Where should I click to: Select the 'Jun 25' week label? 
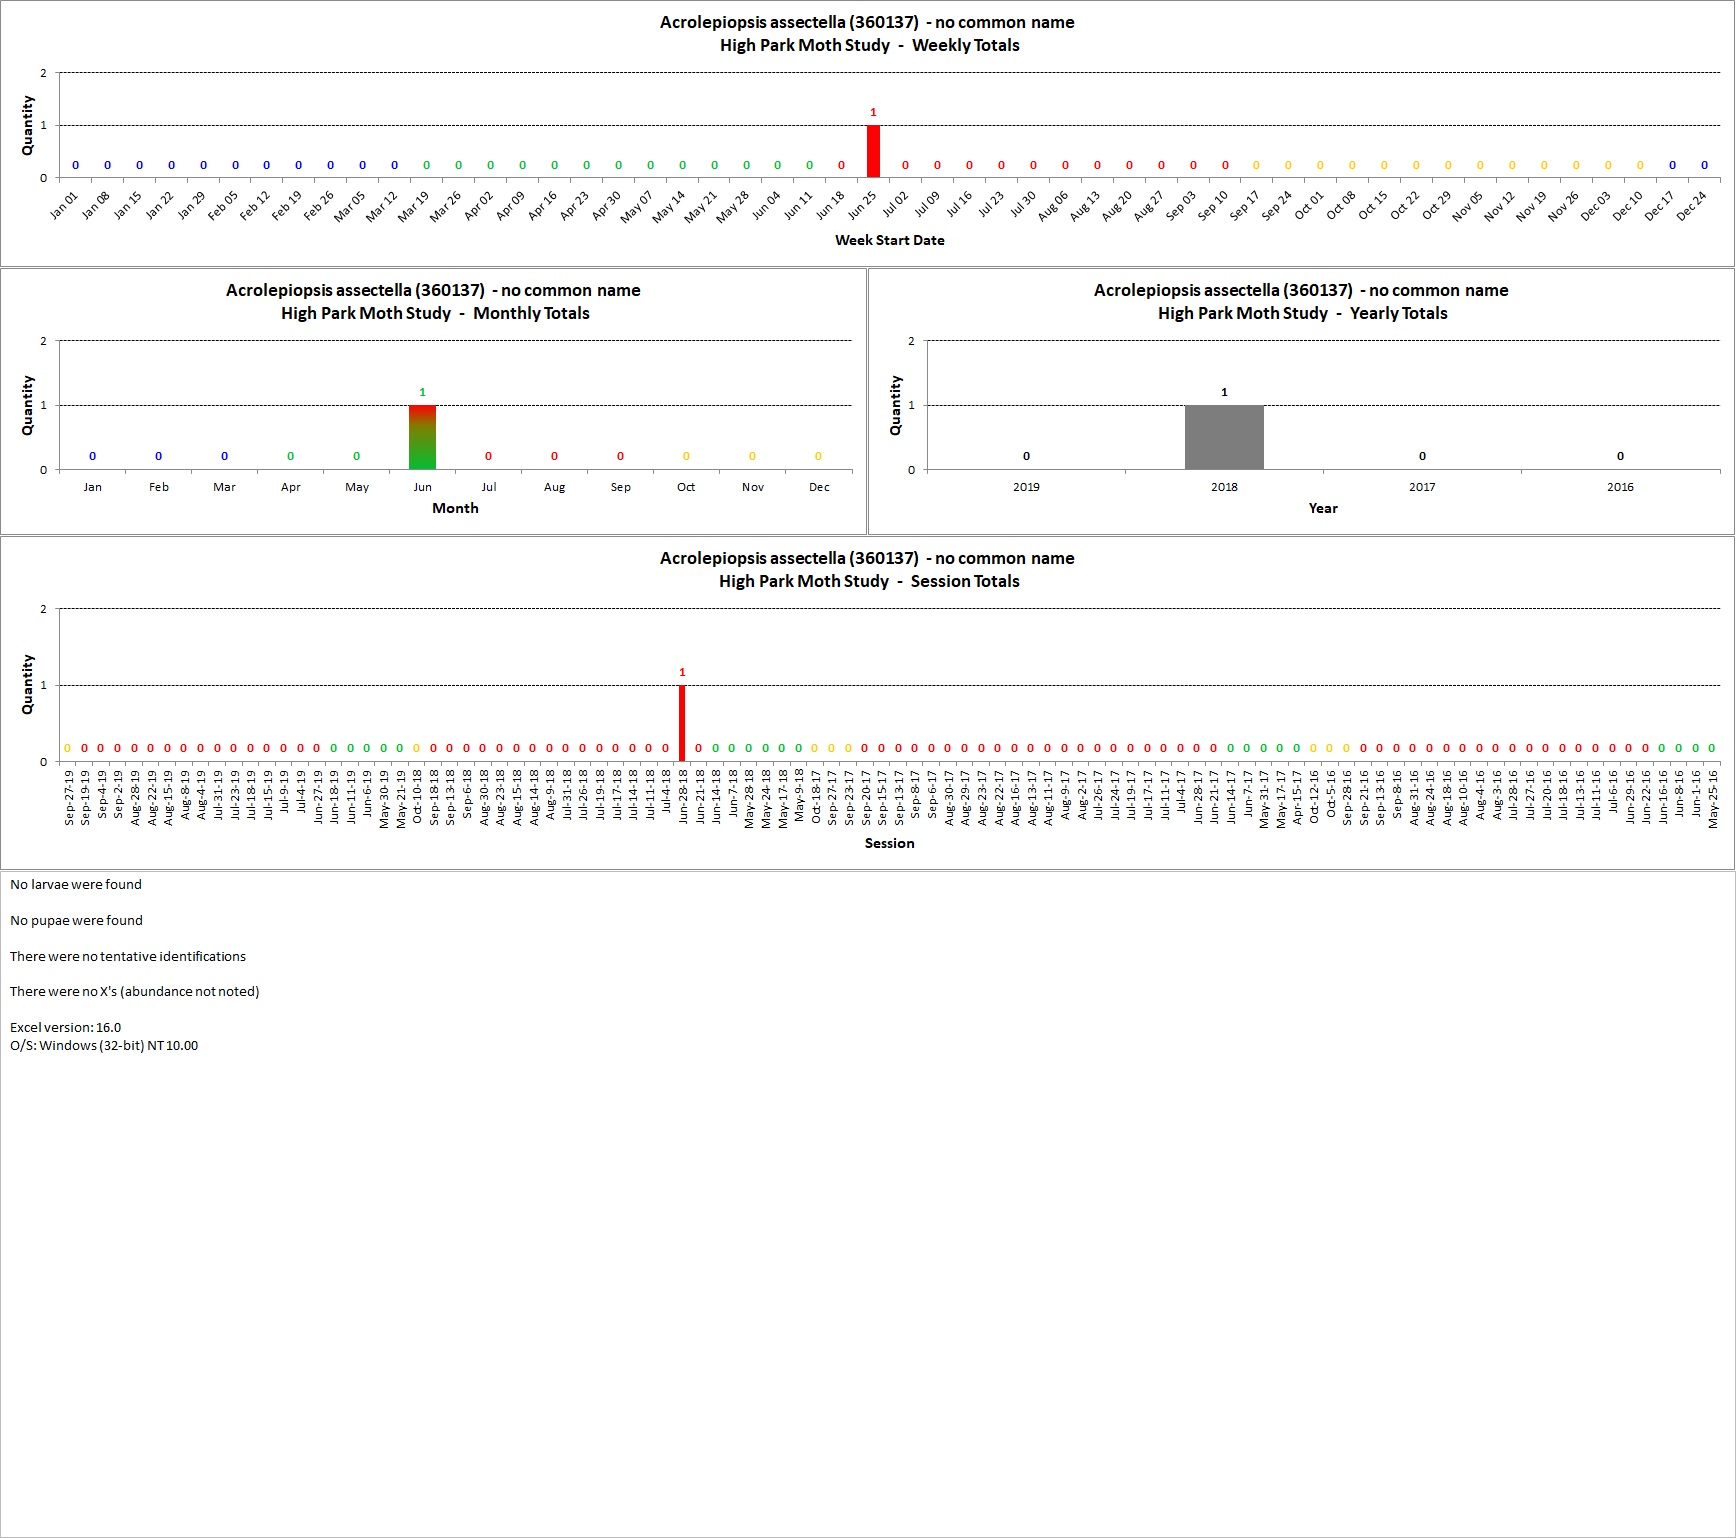click(861, 206)
